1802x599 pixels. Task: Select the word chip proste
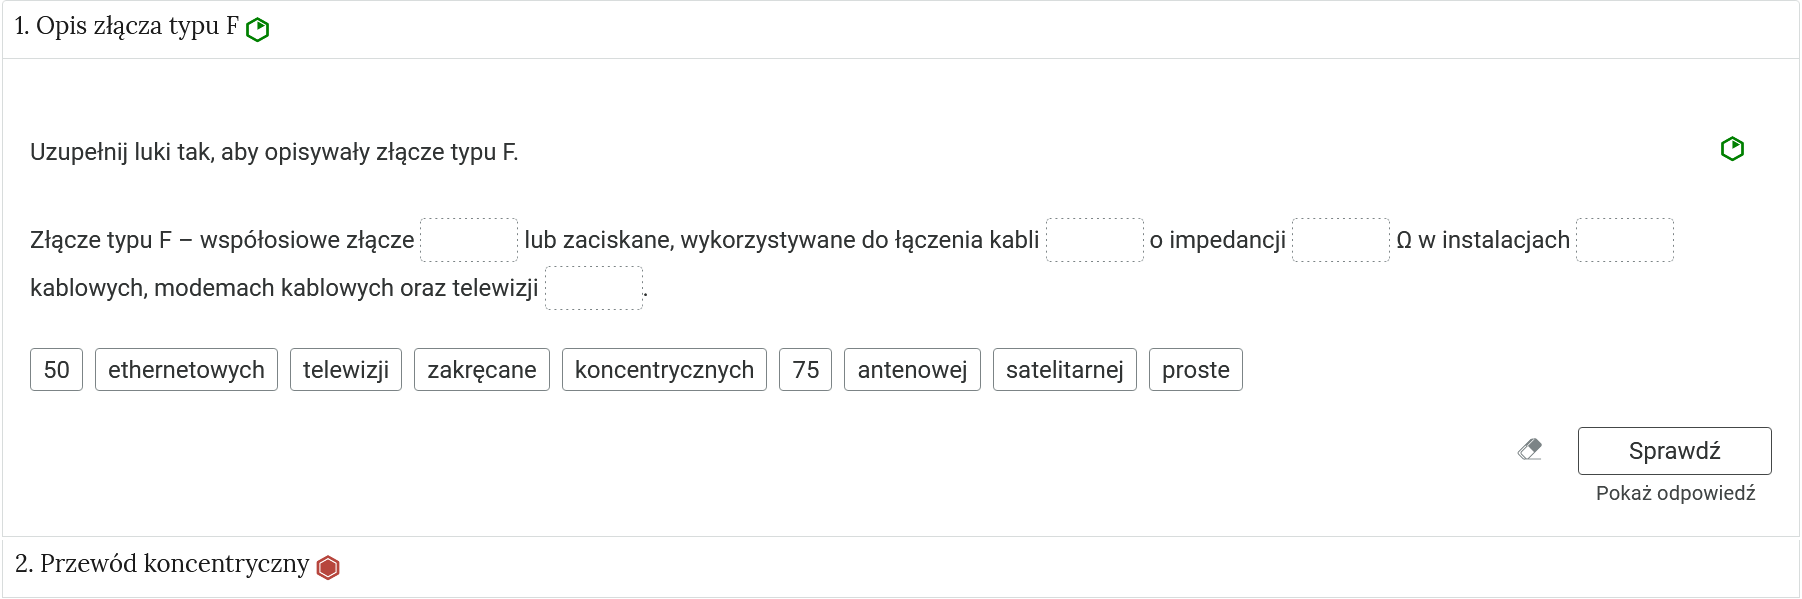[x=1195, y=369]
